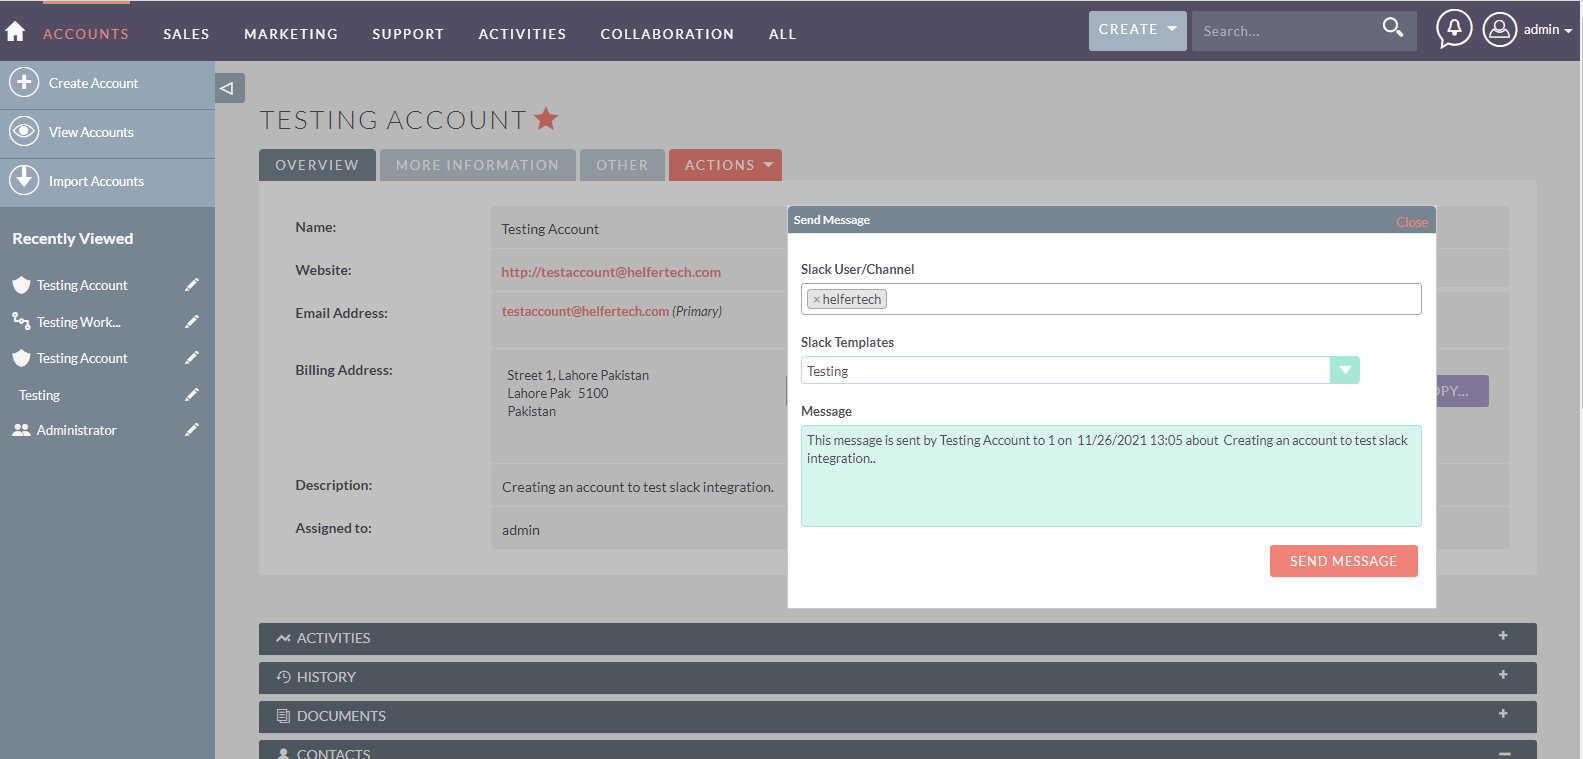Open the Create dropdown
Screen dimensions: 1583x759
(x=1138, y=30)
